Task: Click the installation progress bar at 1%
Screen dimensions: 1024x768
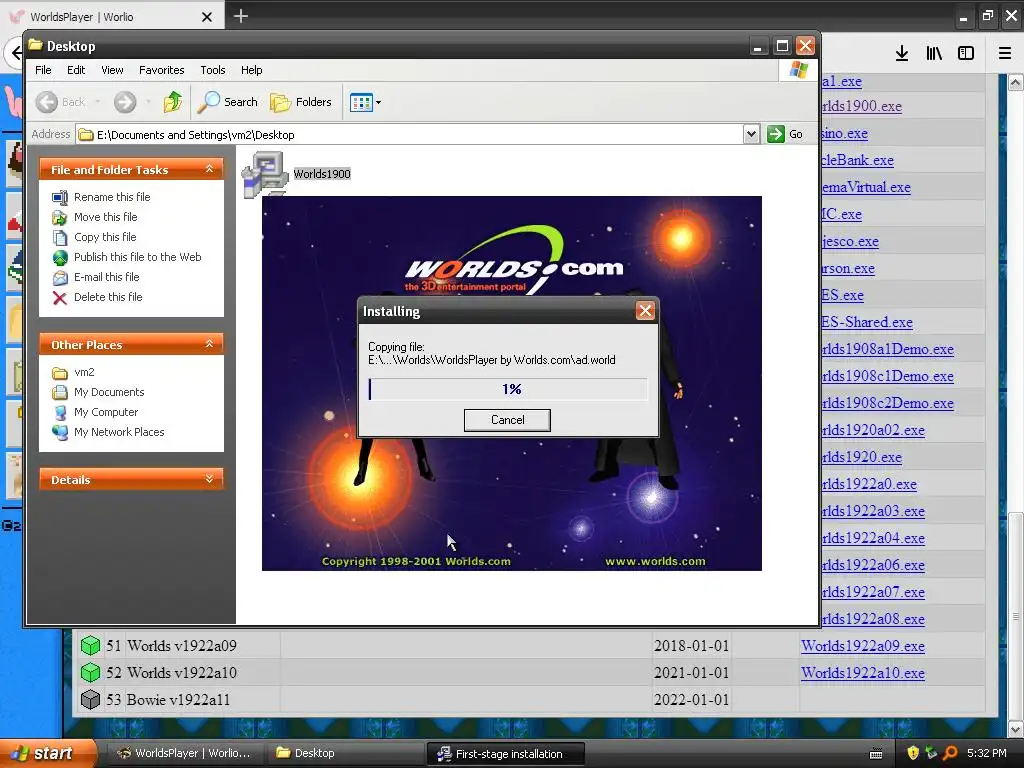Action: [508, 389]
